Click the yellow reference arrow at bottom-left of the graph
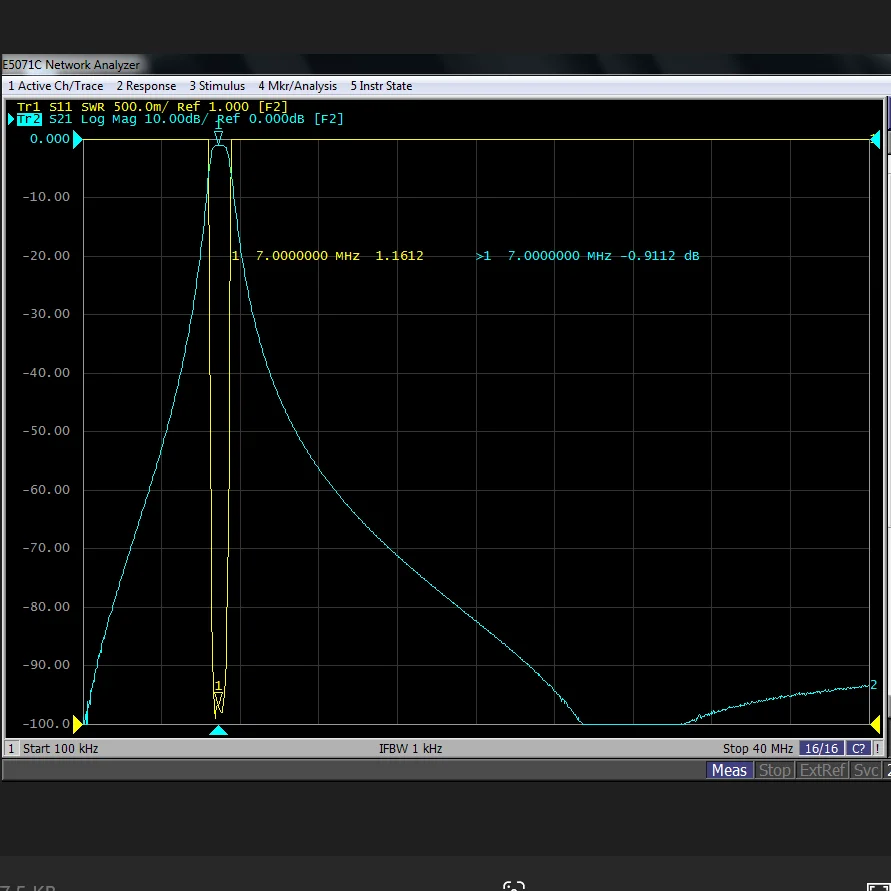 click(77, 723)
